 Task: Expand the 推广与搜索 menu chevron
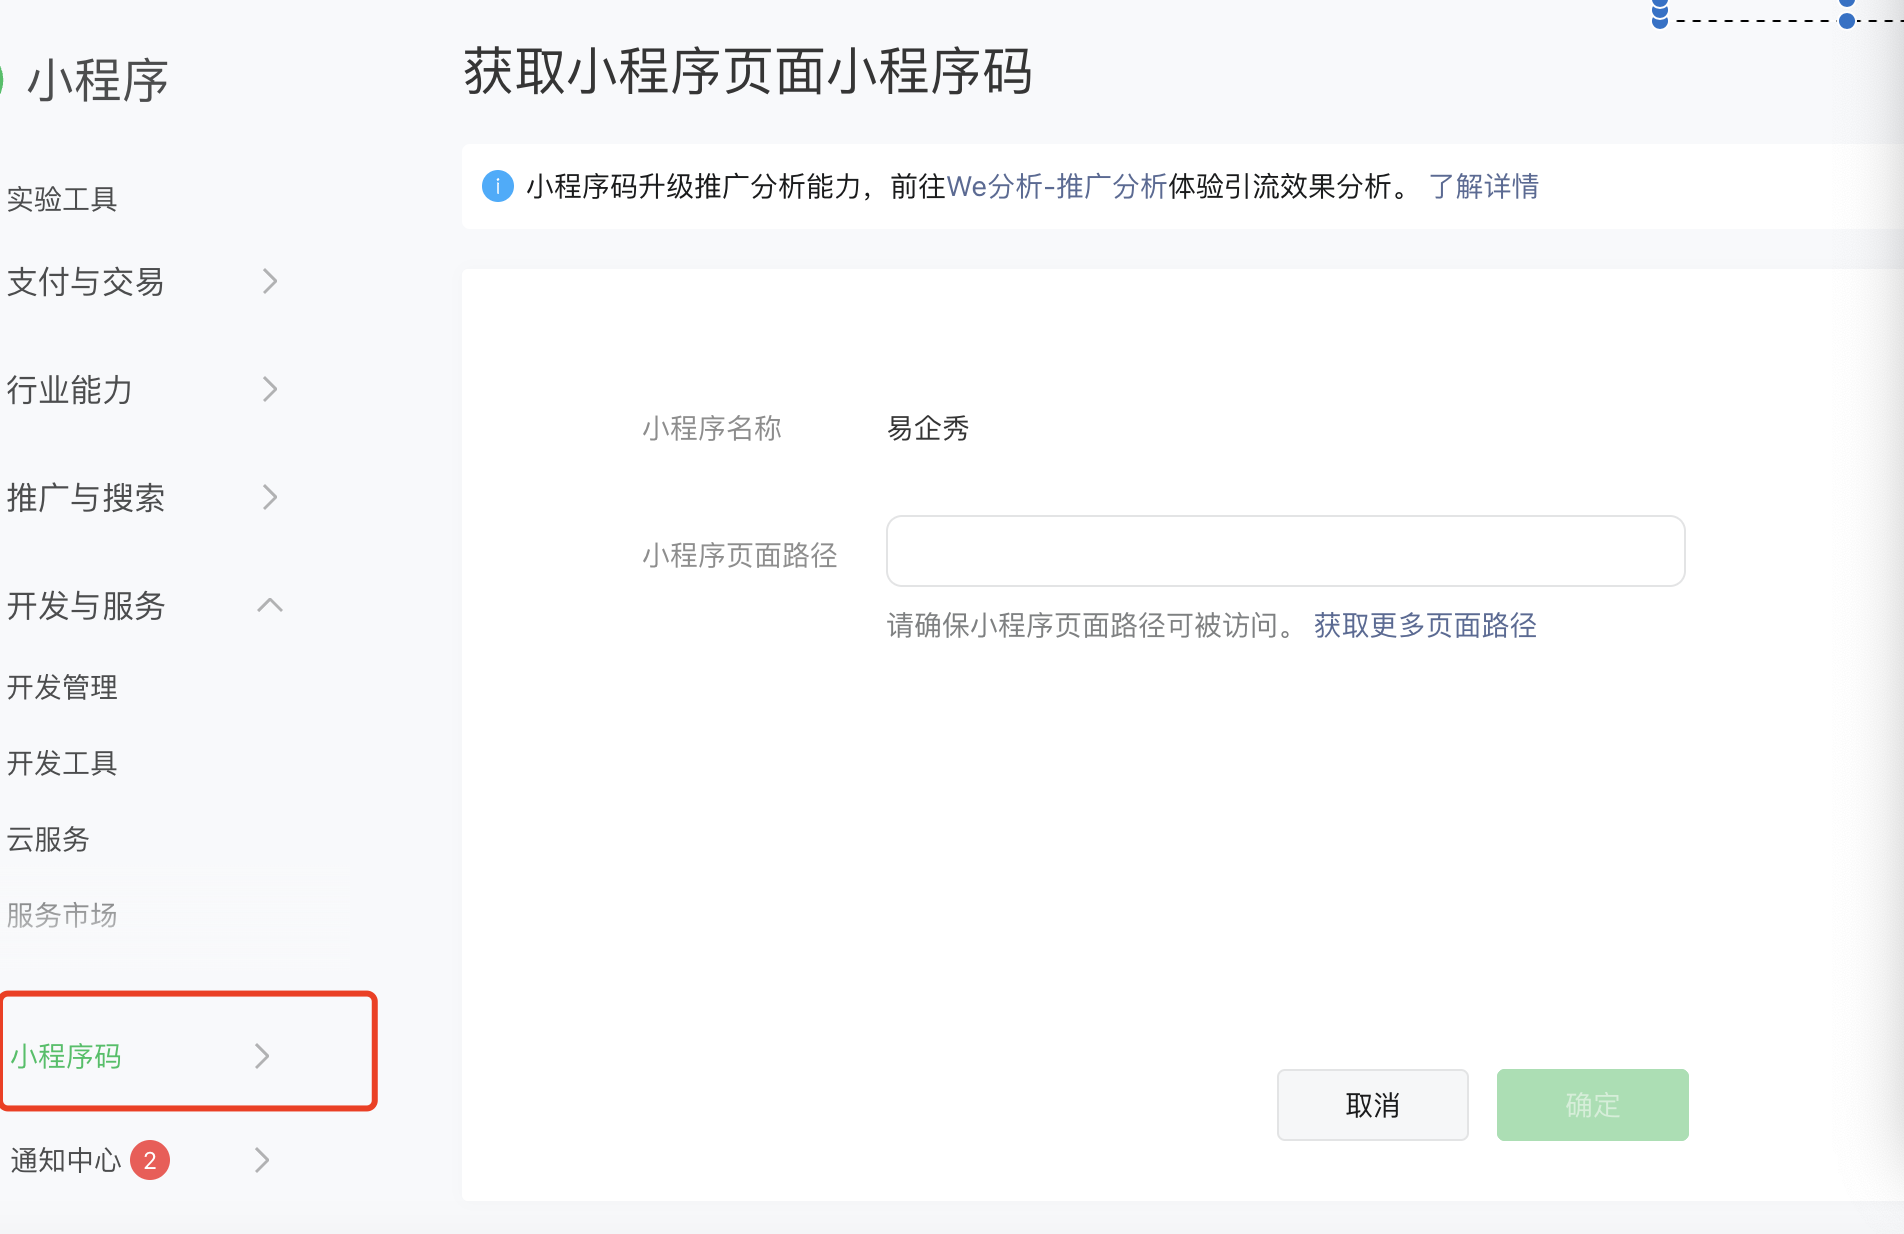269,497
